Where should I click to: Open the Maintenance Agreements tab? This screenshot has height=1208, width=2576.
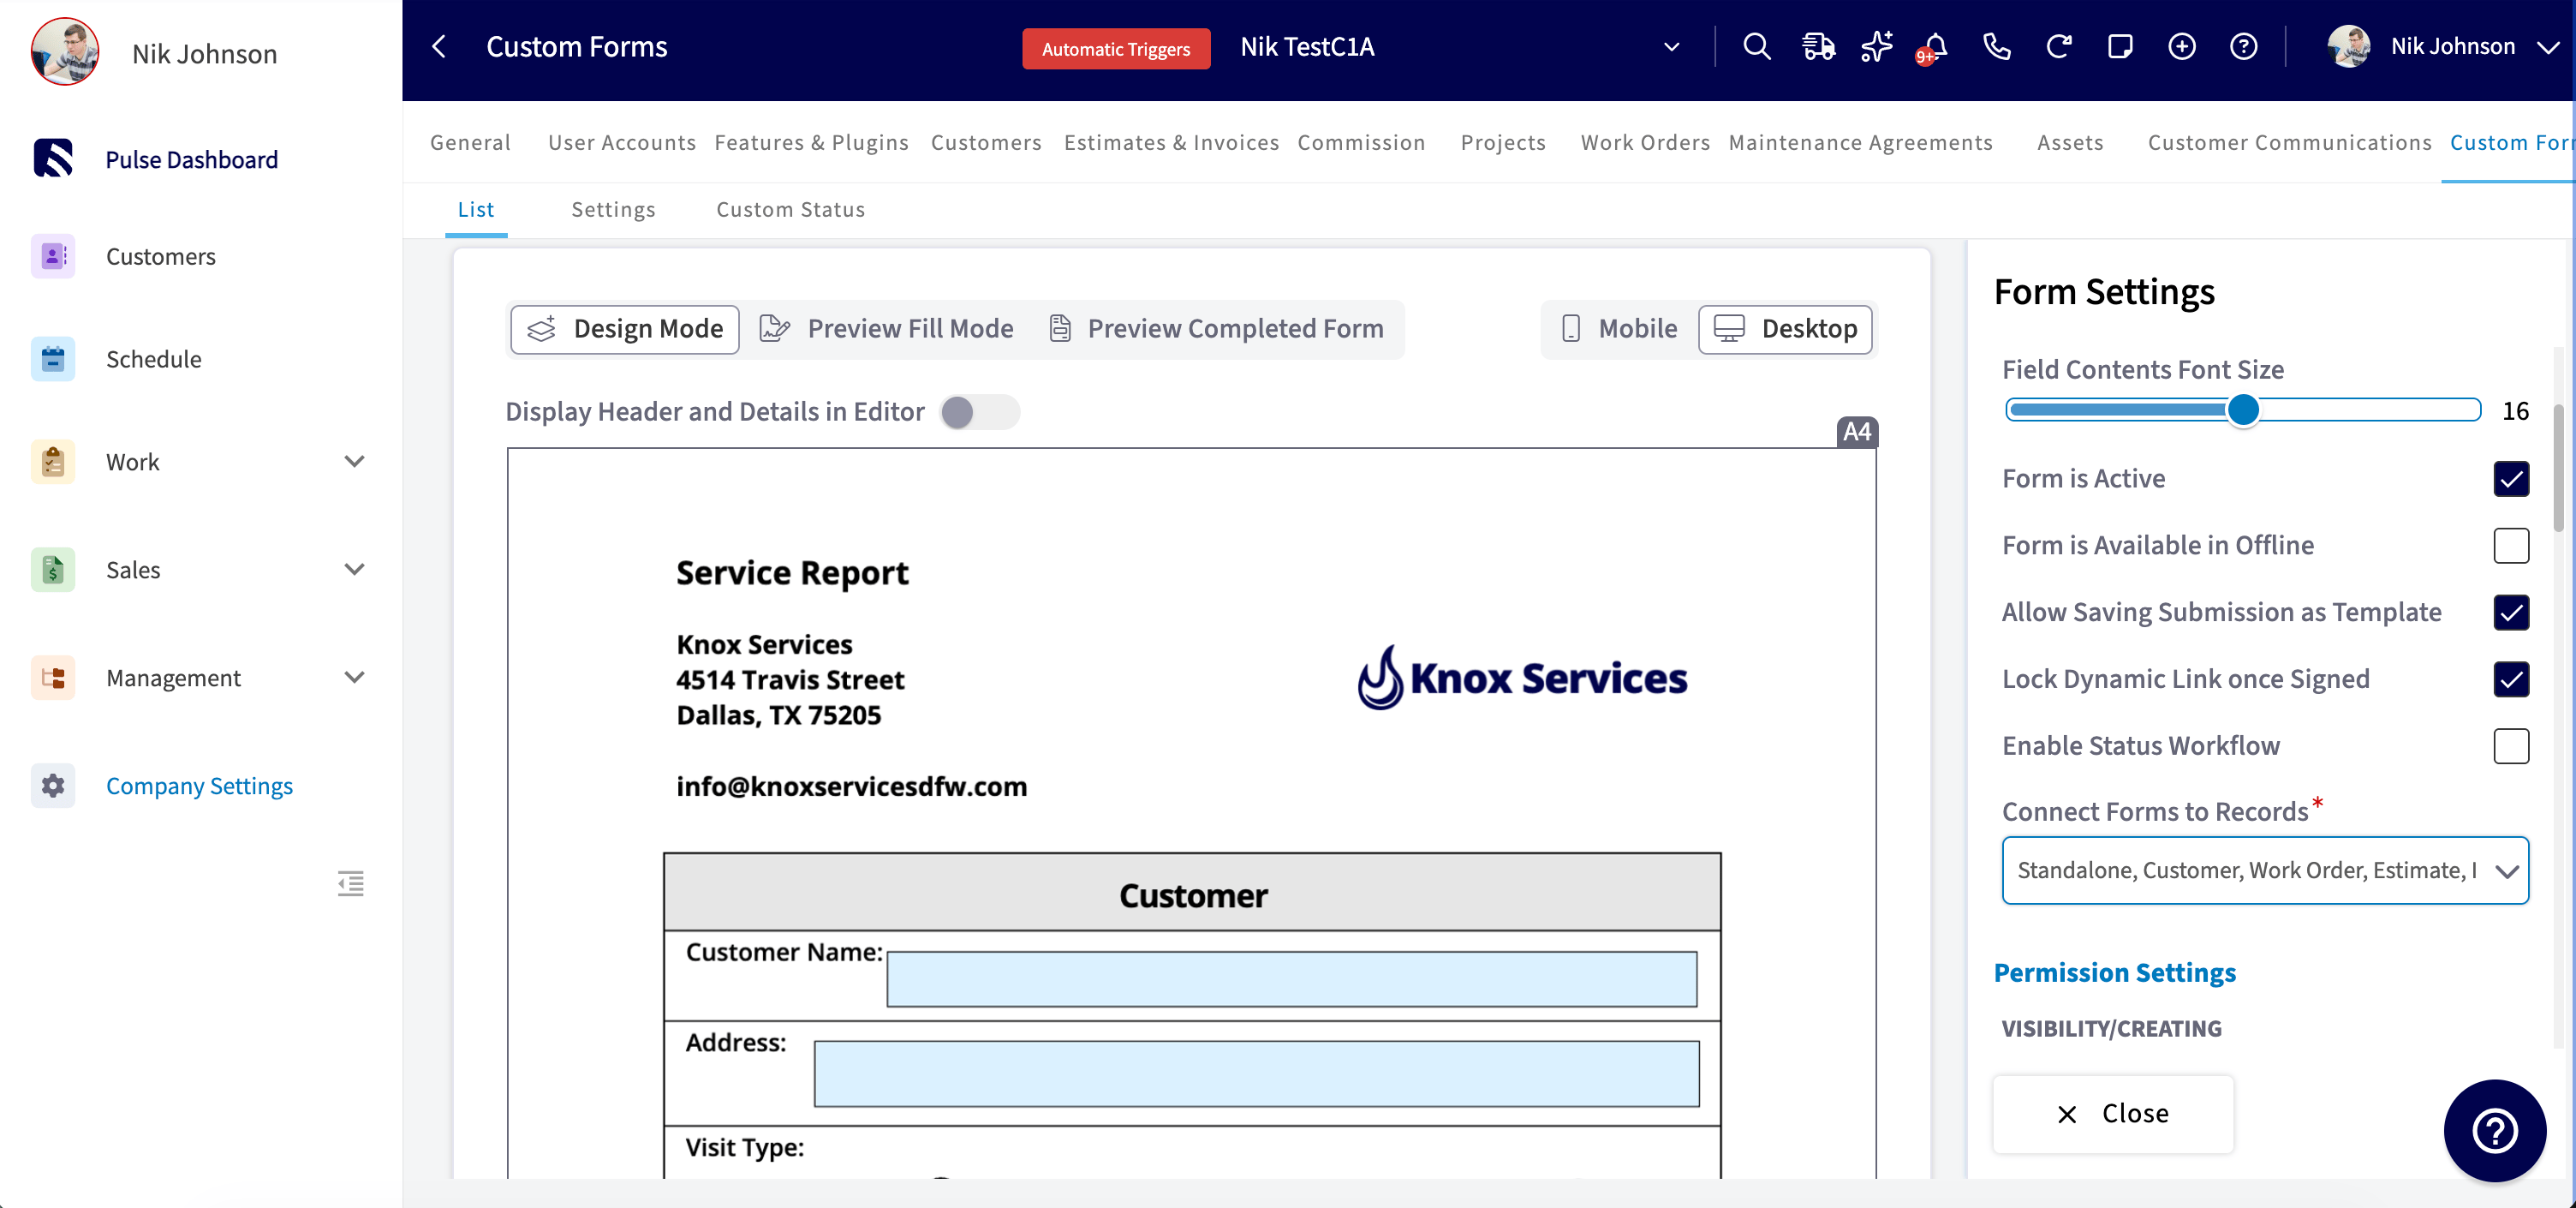point(1860,143)
